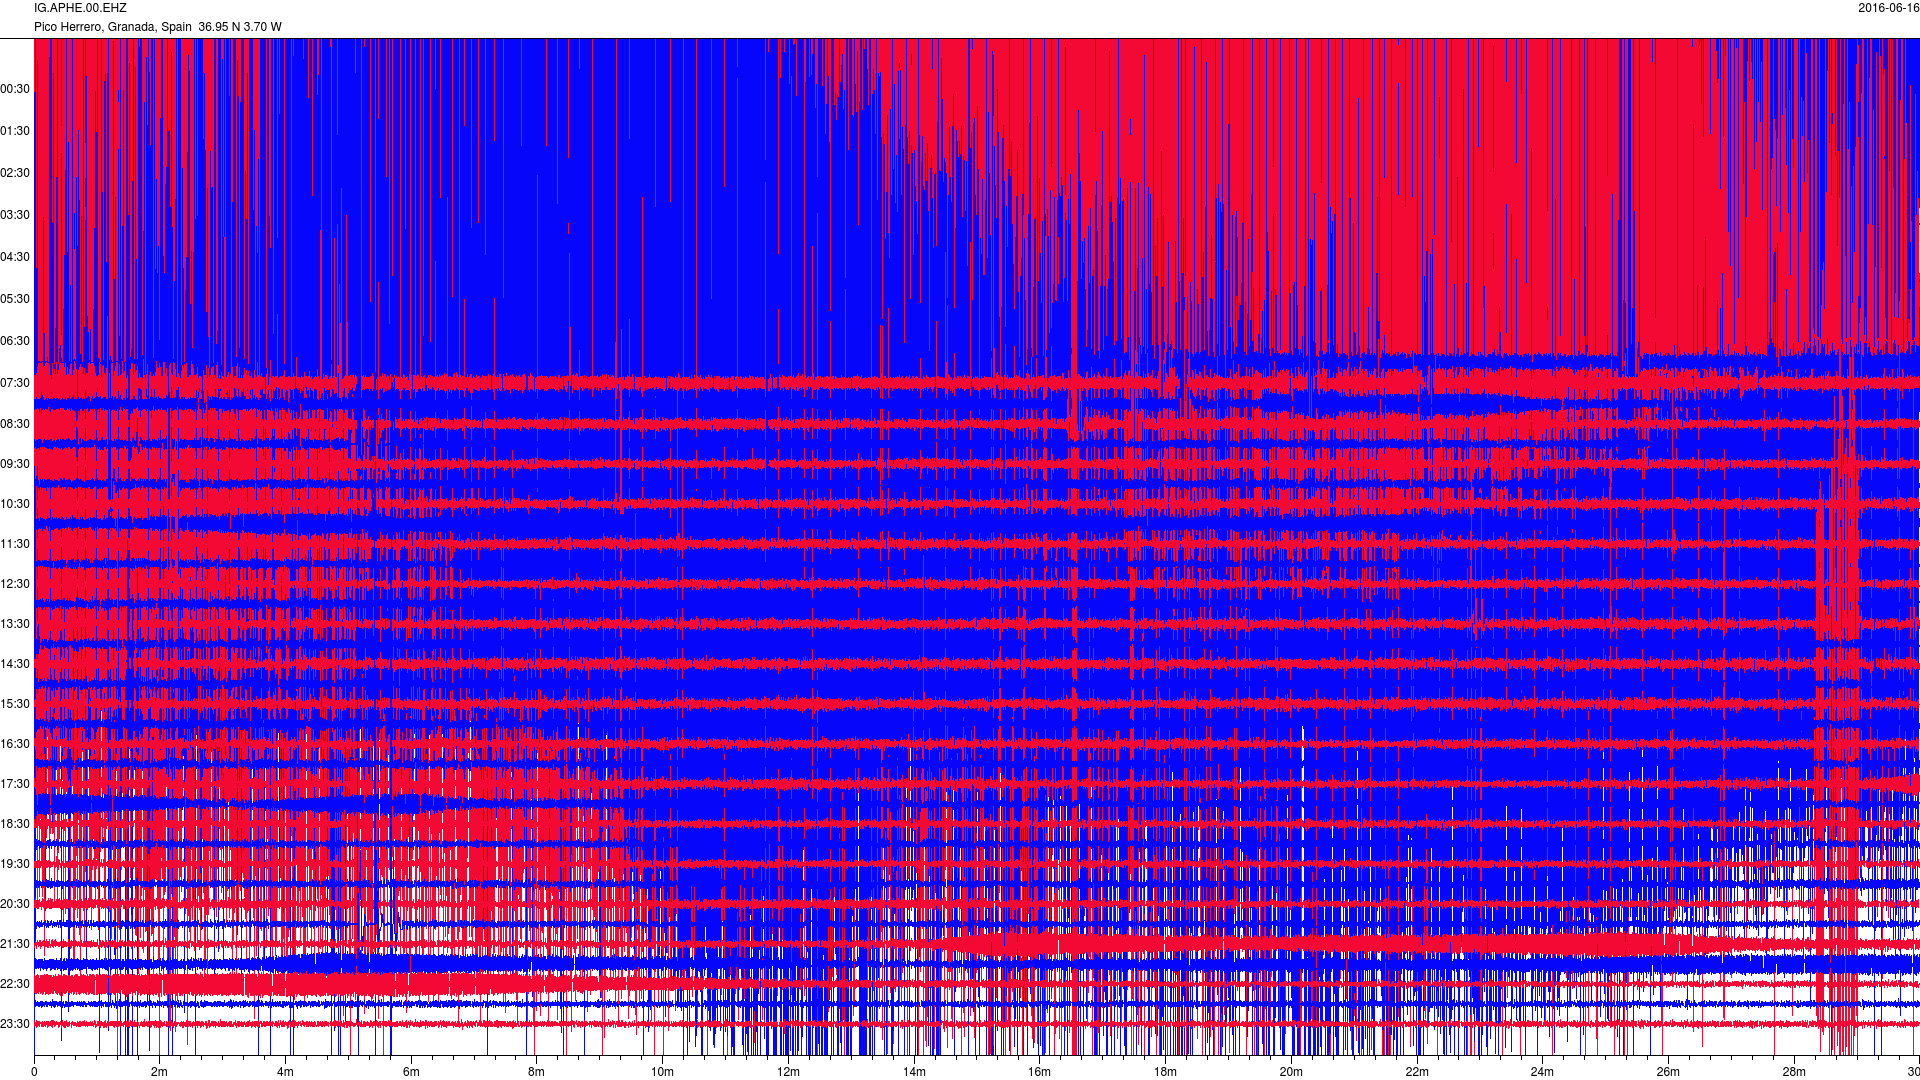The width and height of the screenshot is (1920, 1080).
Task: Click the 13:30 time label
Action: point(15,624)
